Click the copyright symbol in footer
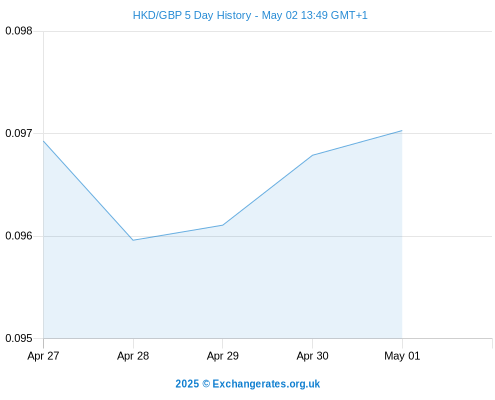Screen dimensions: 495x400 click(x=206, y=384)
